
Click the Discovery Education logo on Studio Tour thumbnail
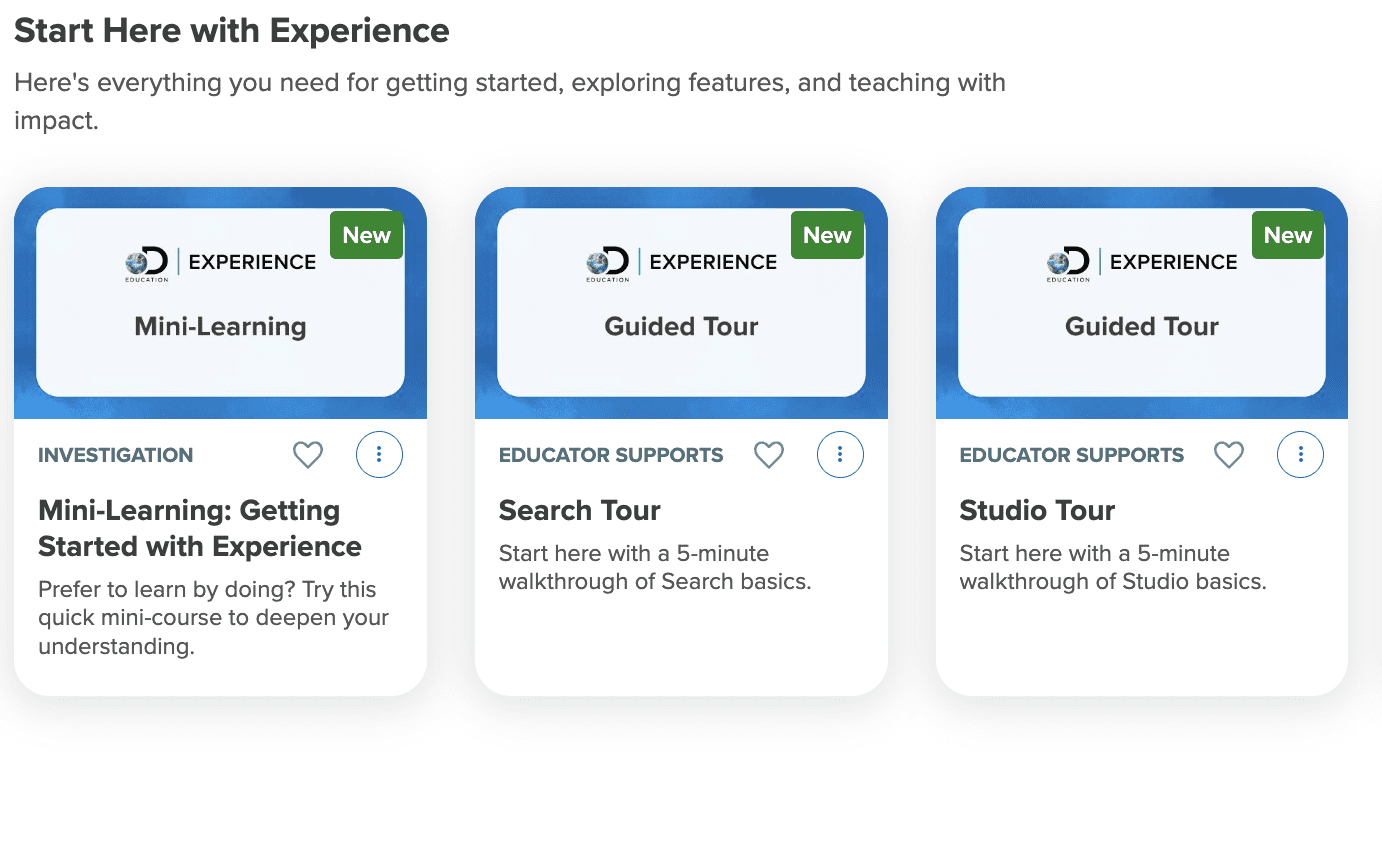[1068, 264]
